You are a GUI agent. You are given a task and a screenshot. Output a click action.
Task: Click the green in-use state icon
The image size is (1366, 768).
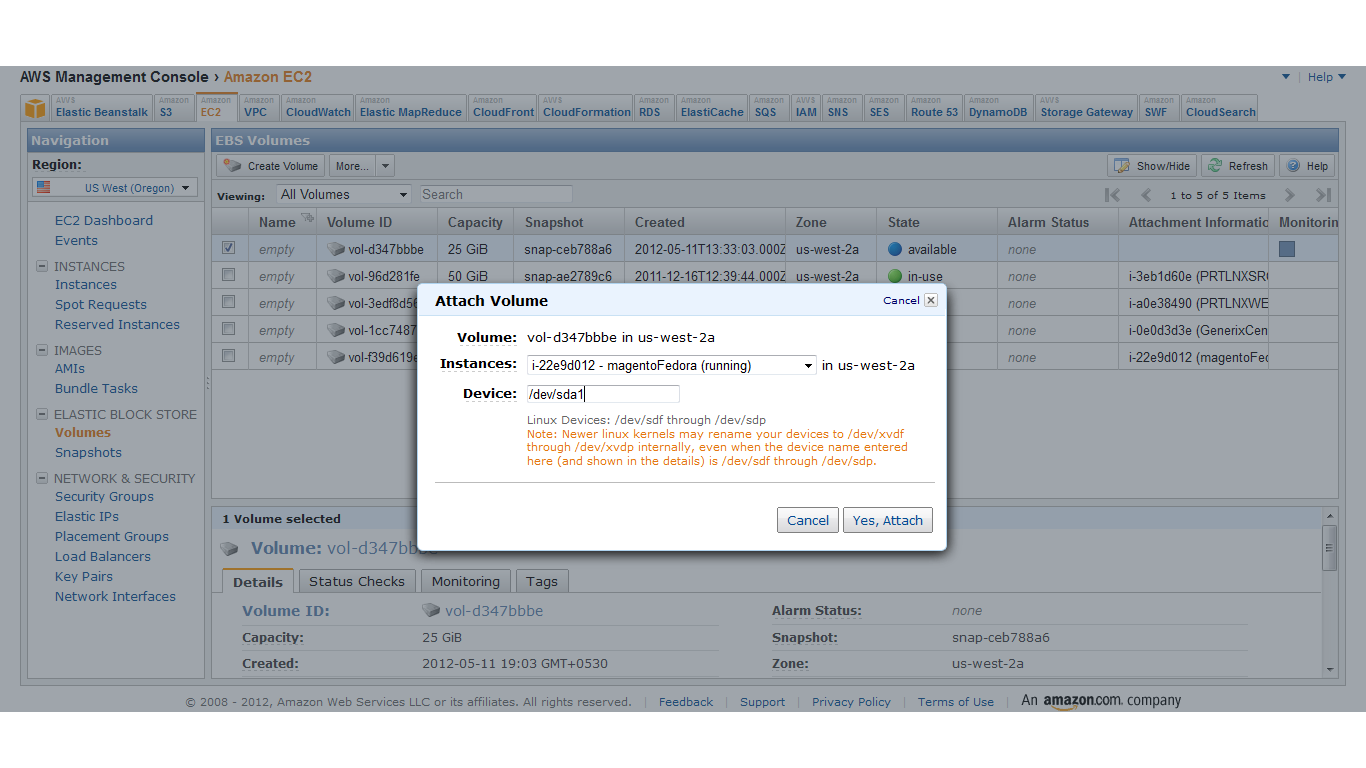pyautogui.click(x=895, y=276)
